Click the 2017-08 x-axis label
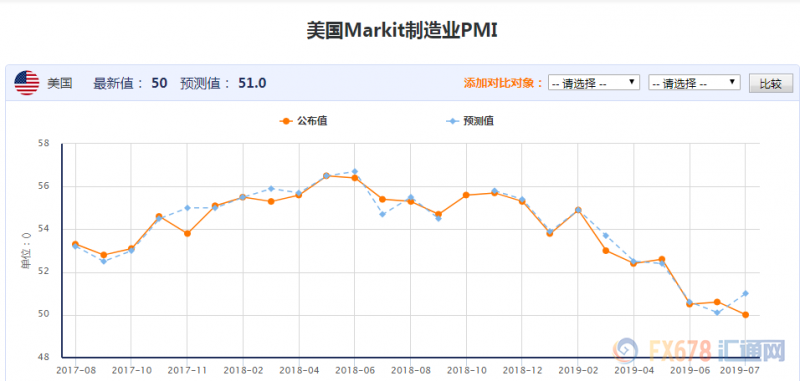 [x=76, y=369]
